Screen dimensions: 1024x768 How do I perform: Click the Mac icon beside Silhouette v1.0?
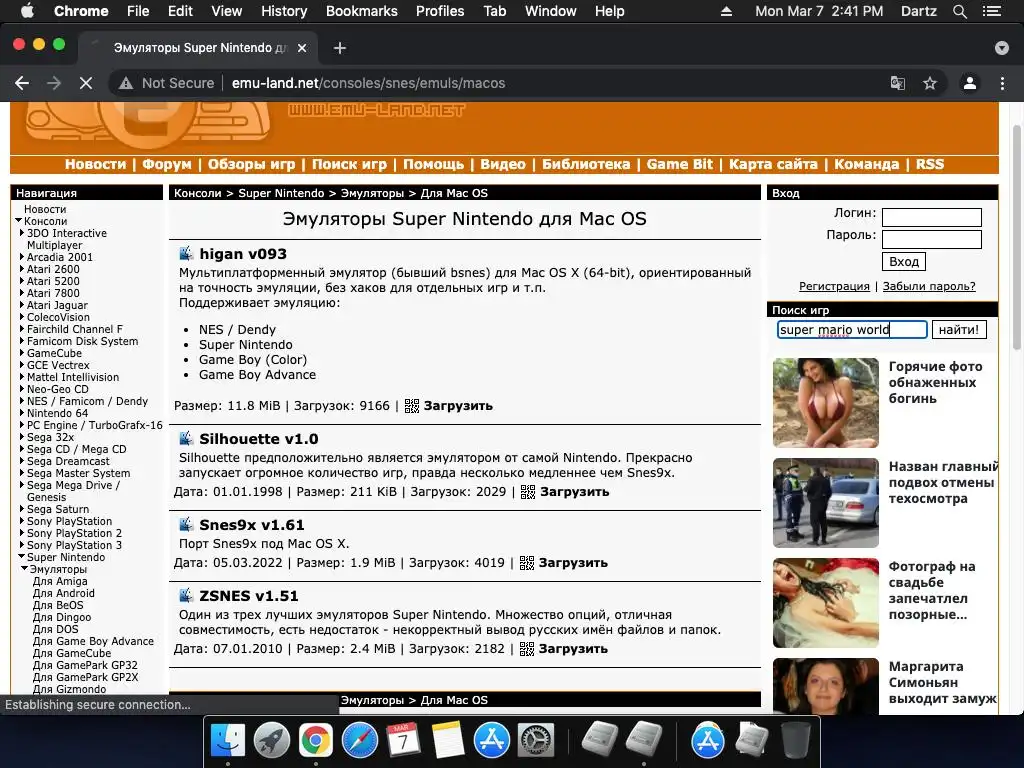click(186, 438)
